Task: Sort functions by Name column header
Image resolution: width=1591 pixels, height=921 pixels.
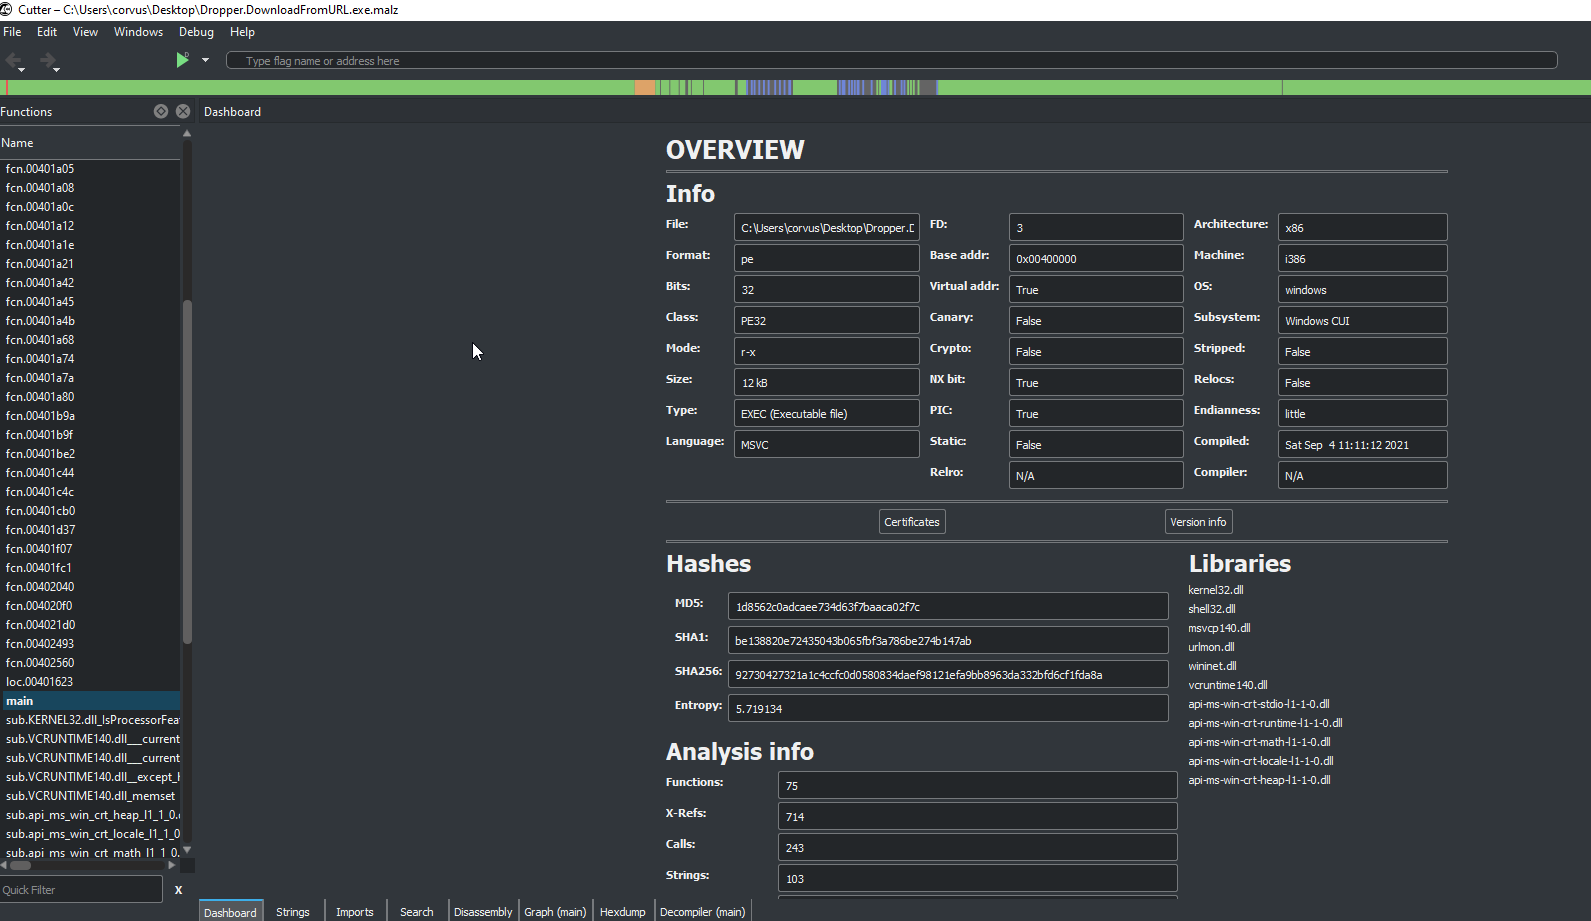Action: point(90,143)
